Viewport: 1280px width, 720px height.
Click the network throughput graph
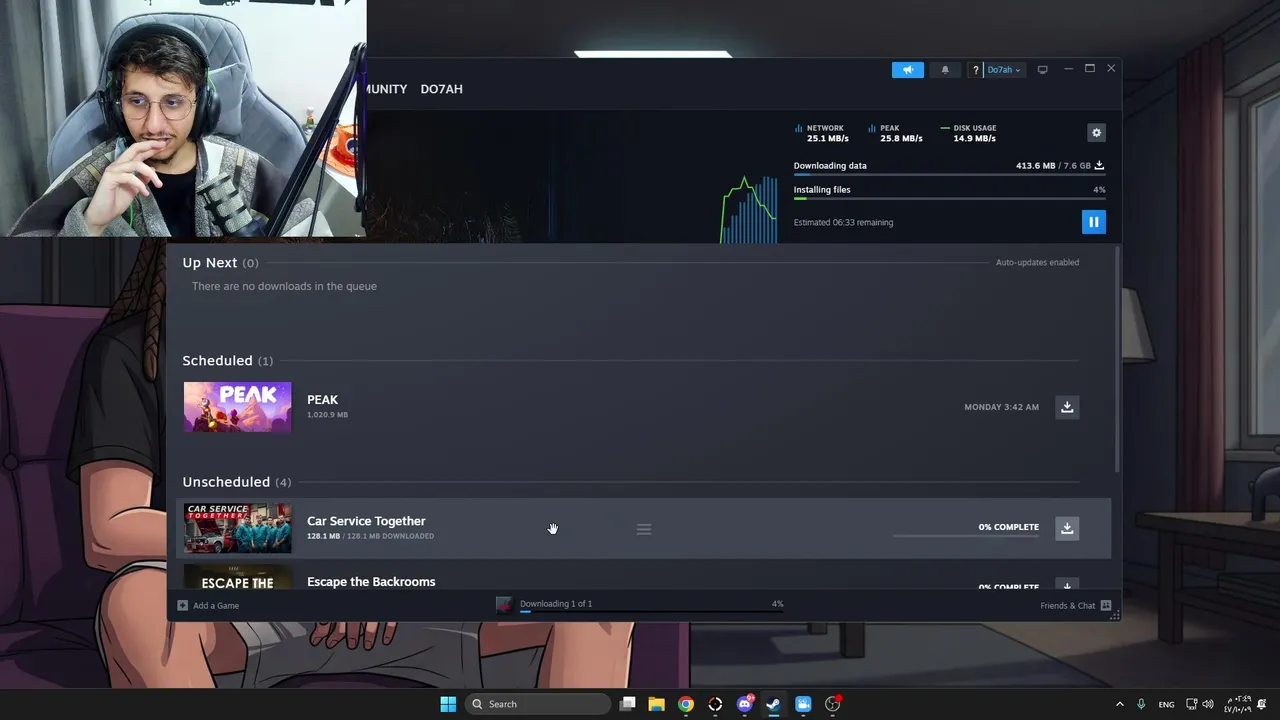[749, 210]
